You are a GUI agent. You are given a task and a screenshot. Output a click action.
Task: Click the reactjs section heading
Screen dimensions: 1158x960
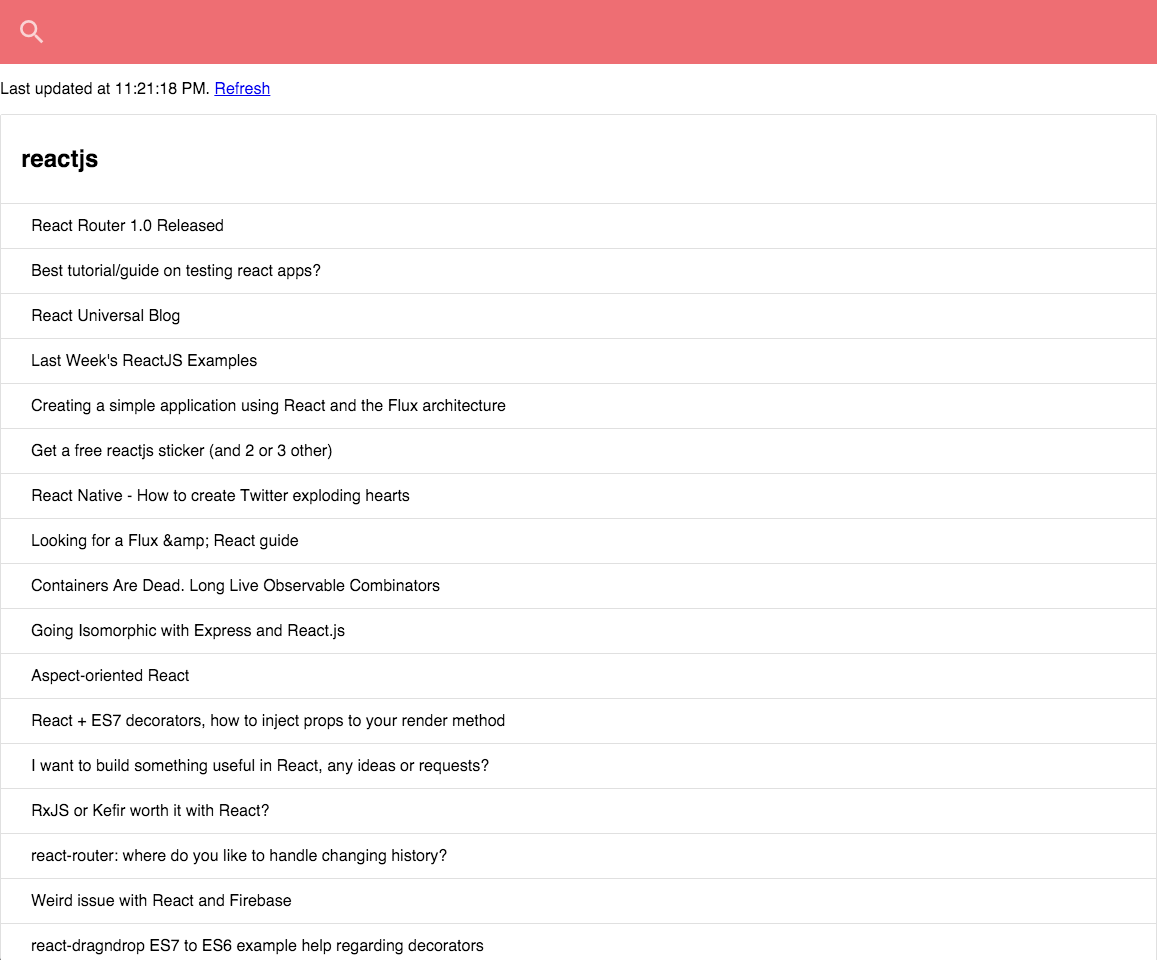click(60, 160)
